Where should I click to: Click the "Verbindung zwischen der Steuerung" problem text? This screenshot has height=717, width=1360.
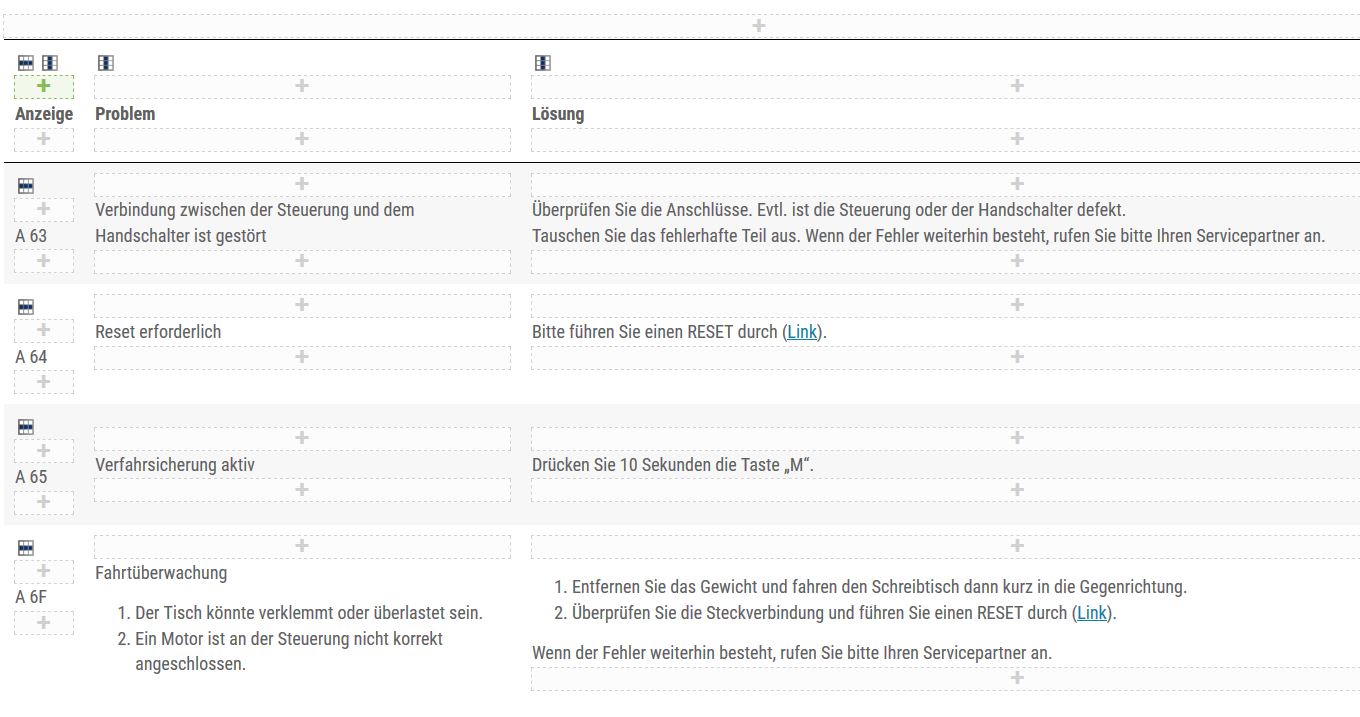pyautogui.click(x=254, y=211)
